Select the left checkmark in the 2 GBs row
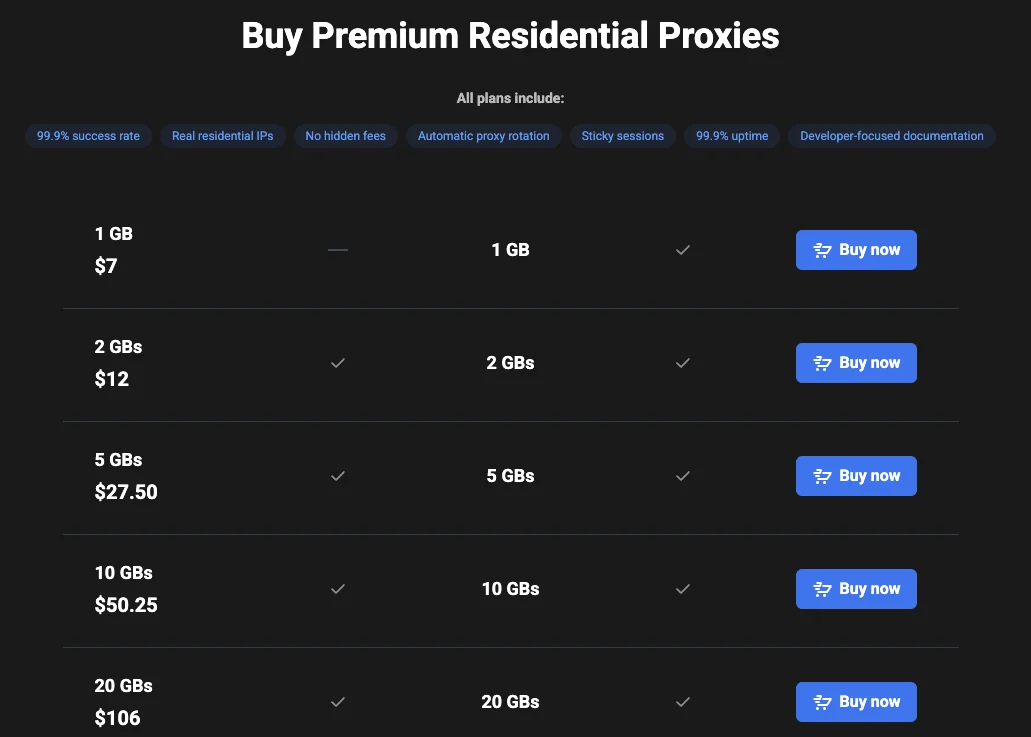The height and width of the screenshot is (737, 1031). coord(338,363)
